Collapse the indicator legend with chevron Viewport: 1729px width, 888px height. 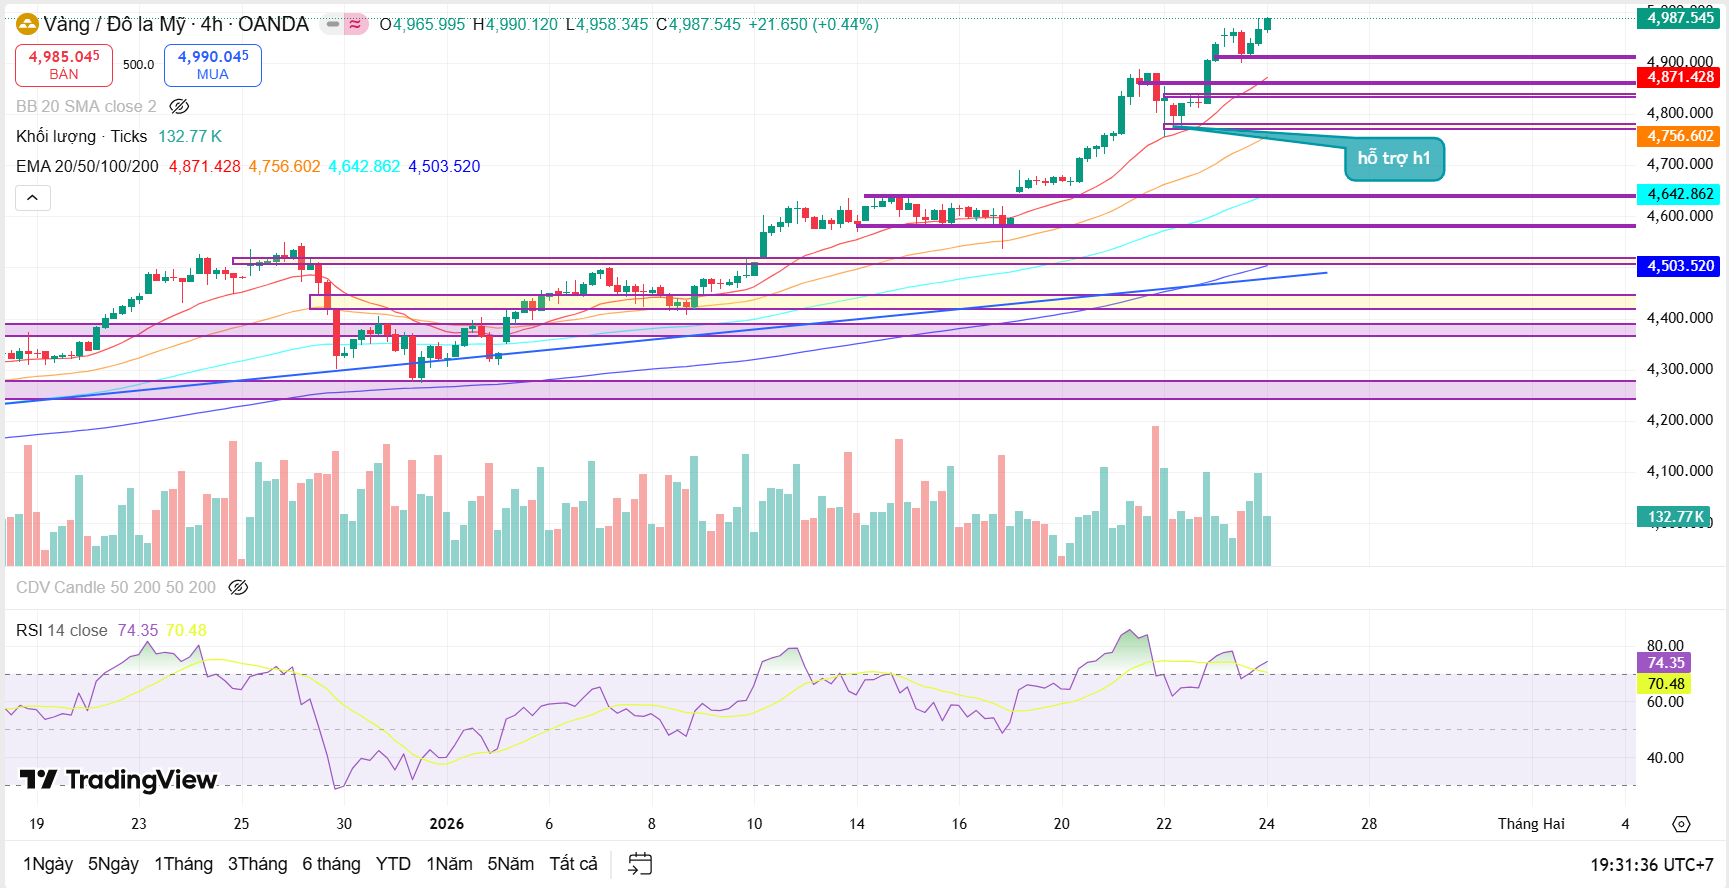32,198
